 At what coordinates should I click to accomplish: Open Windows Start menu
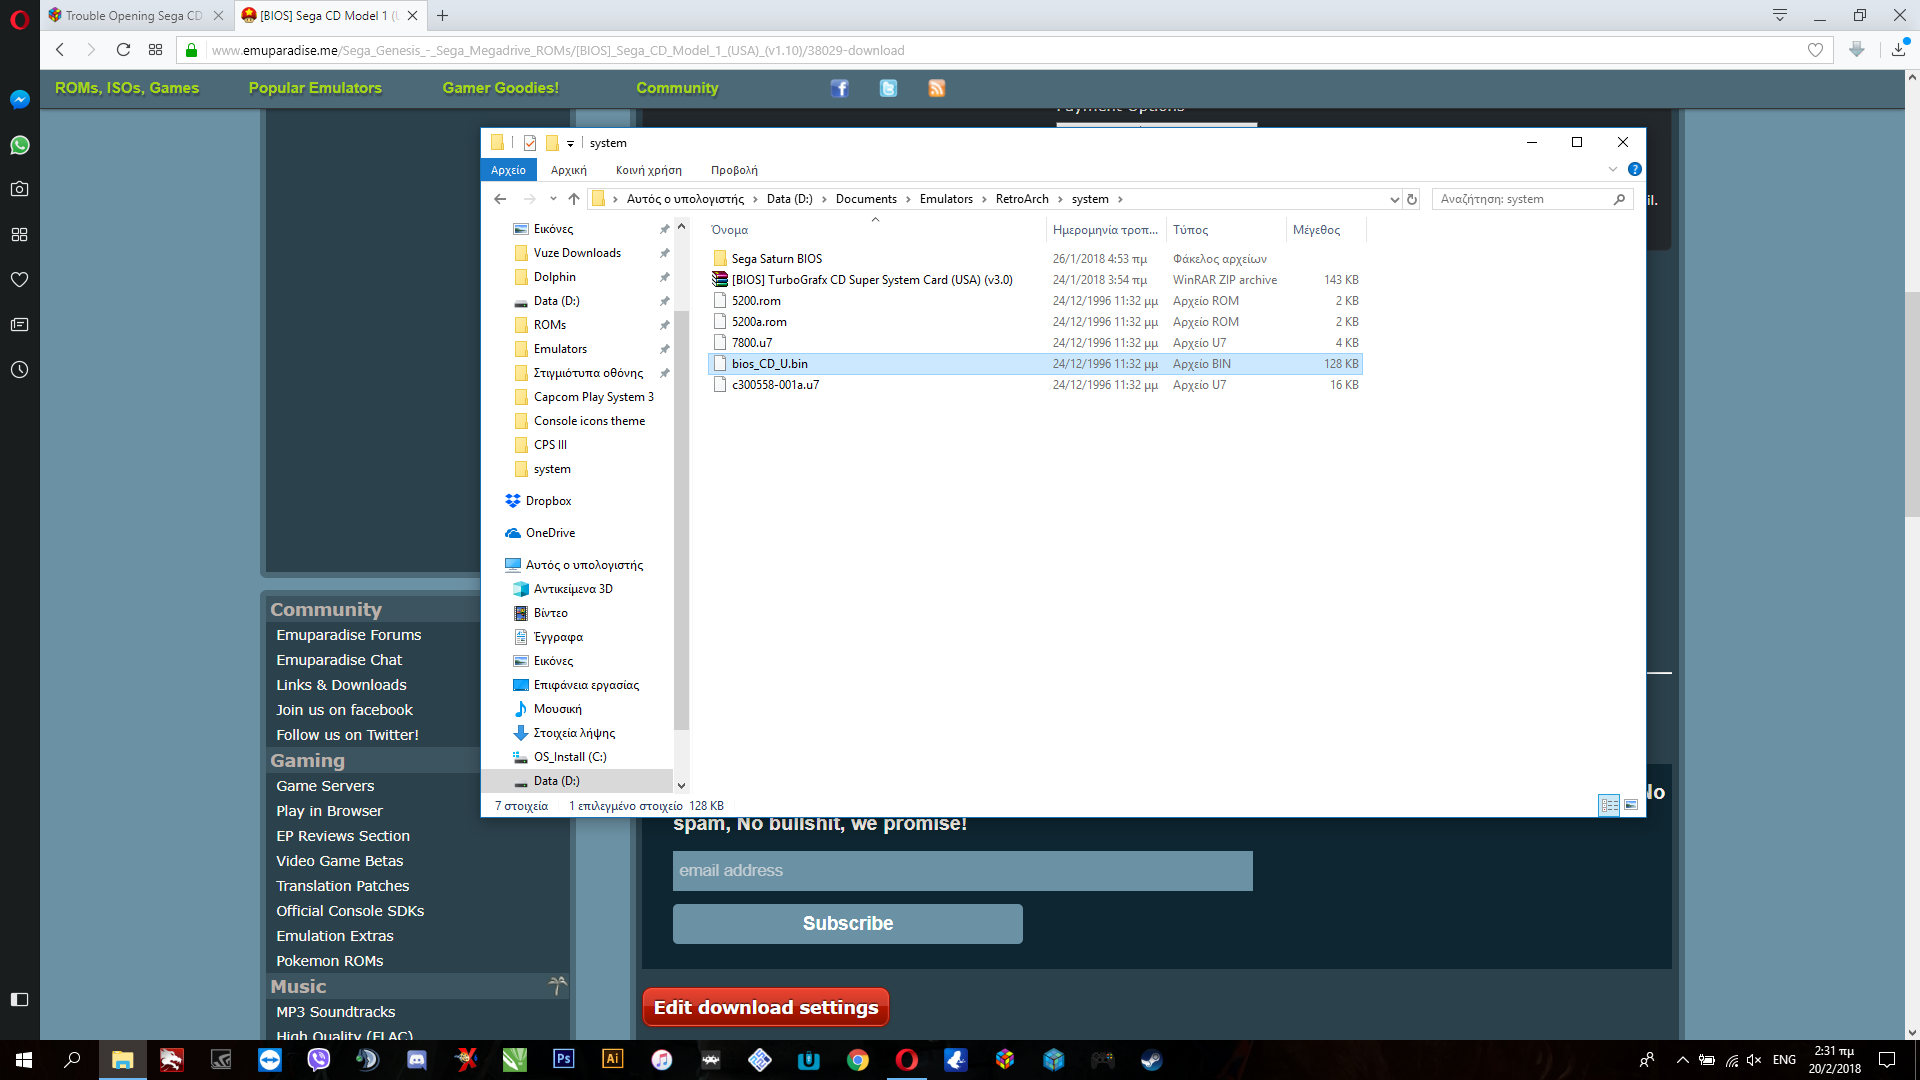click(x=24, y=1059)
